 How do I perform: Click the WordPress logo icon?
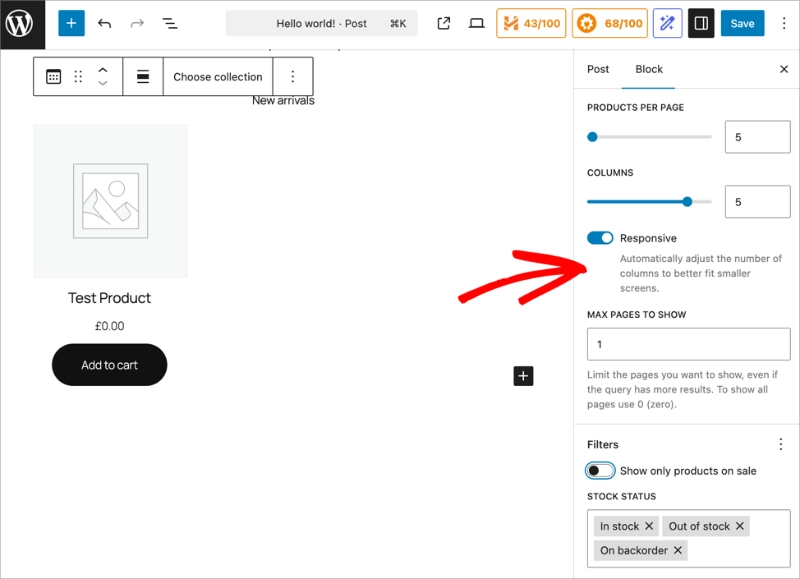coord(22,23)
